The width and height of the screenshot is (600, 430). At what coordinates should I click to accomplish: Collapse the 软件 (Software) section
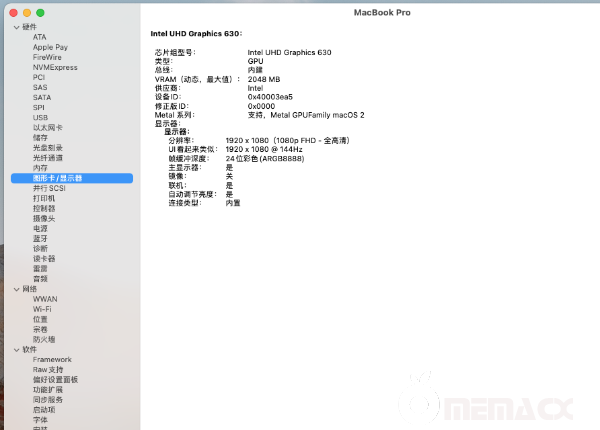(15, 349)
